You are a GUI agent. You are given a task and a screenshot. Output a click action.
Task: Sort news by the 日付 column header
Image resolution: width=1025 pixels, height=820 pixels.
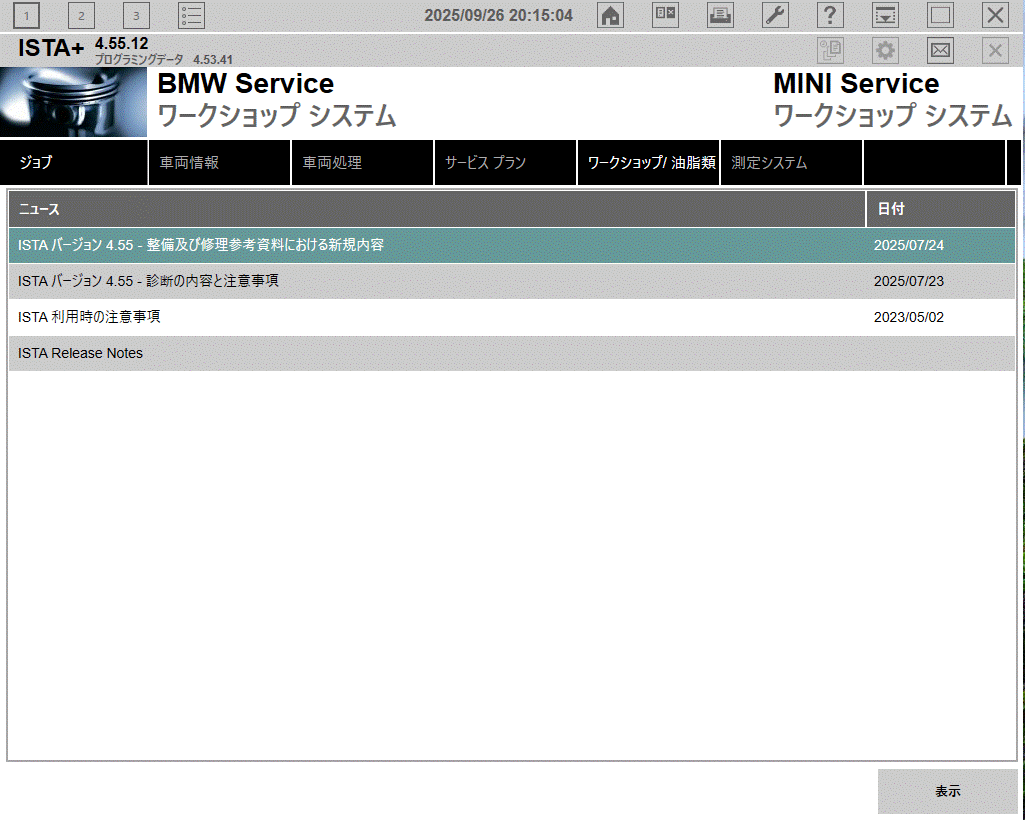(x=940, y=209)
